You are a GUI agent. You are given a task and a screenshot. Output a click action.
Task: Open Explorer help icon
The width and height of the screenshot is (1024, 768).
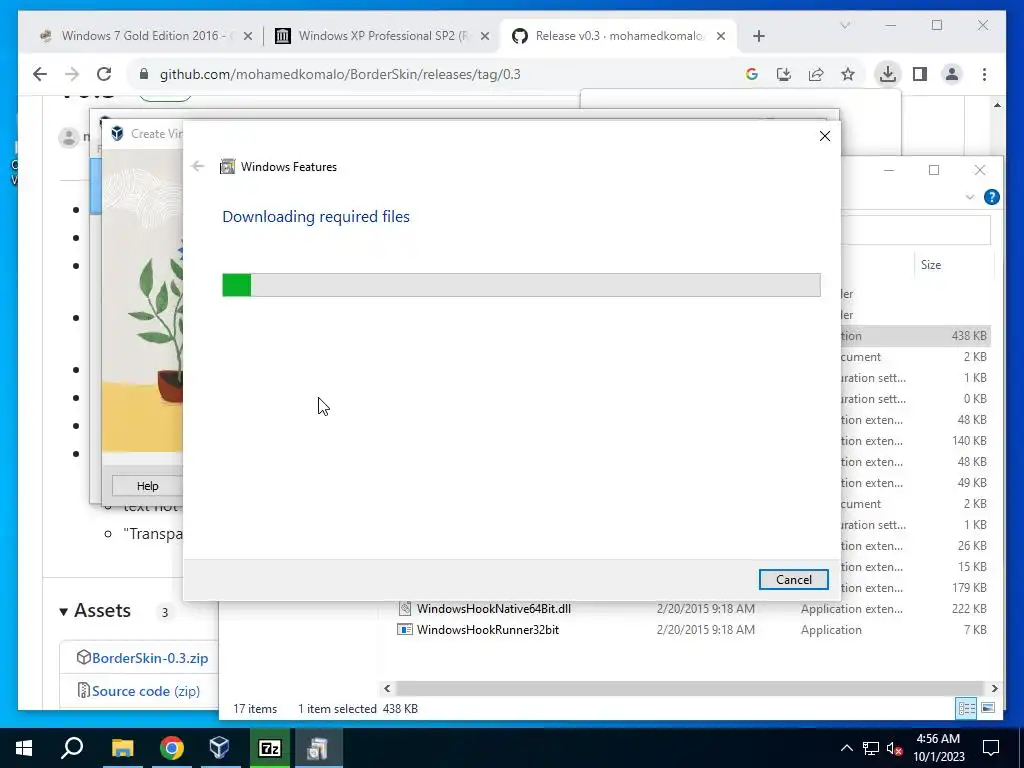click(x=991, y=197)
